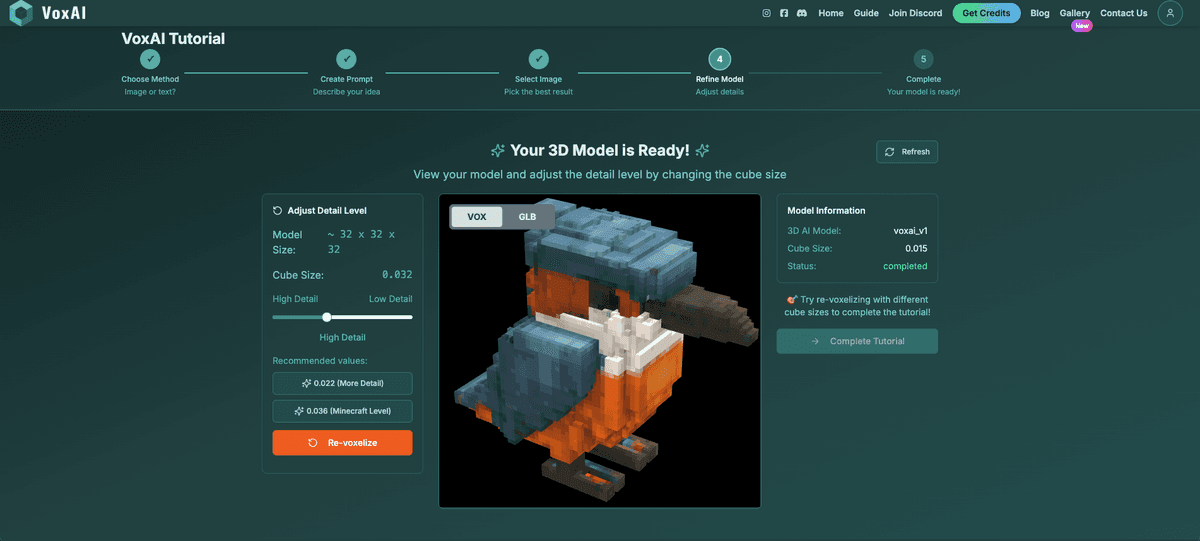Open the Guide menu item
The height and width of the screenshot is (541, 1200).
[x=866, y=13]
